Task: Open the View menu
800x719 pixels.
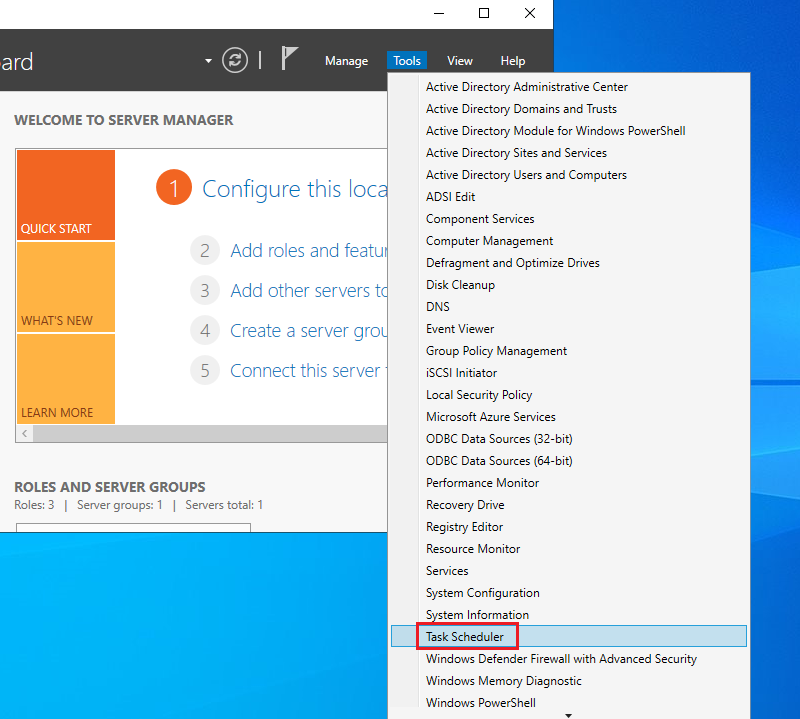Action: 460,61
